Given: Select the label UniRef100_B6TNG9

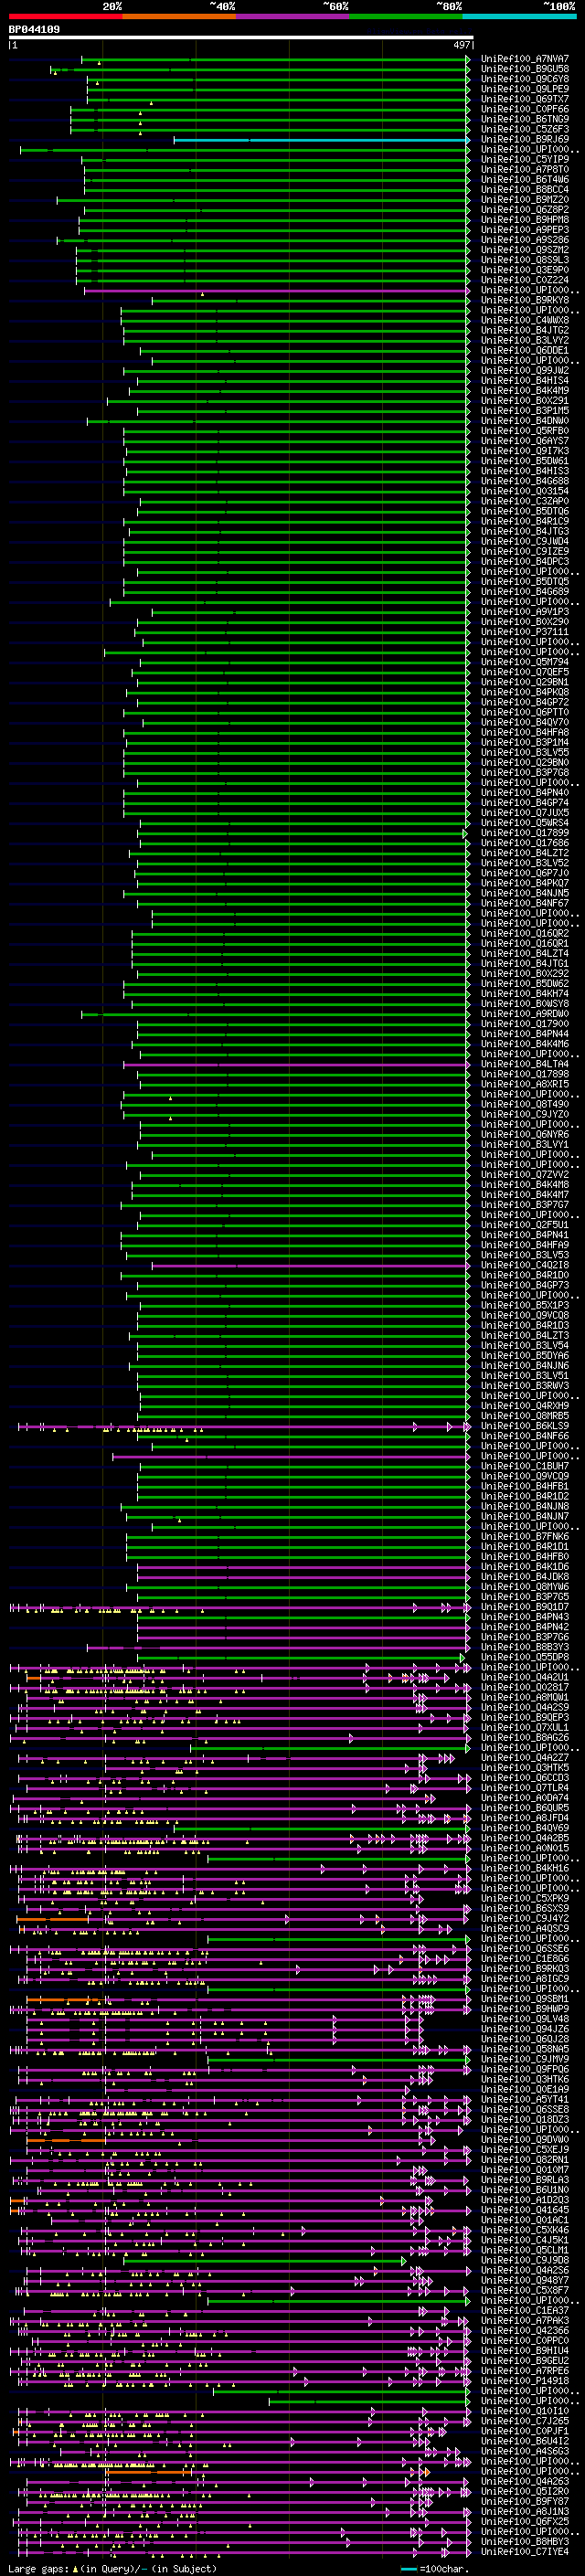Looking at the screenshot, I should coord(525,119).
